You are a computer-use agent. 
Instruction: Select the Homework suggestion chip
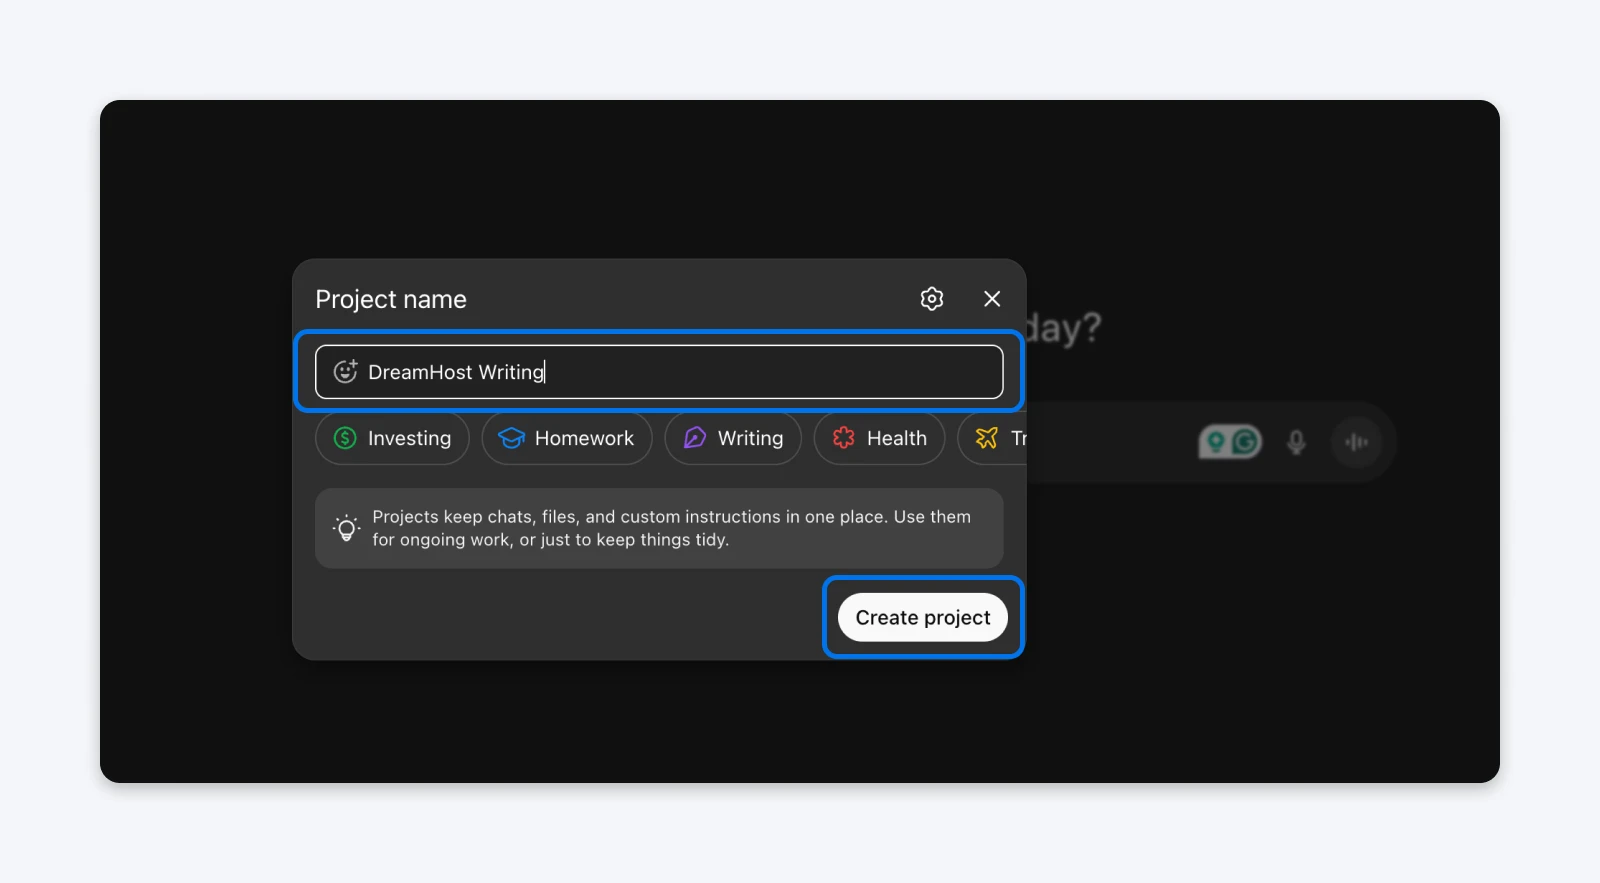pos(567,438)
